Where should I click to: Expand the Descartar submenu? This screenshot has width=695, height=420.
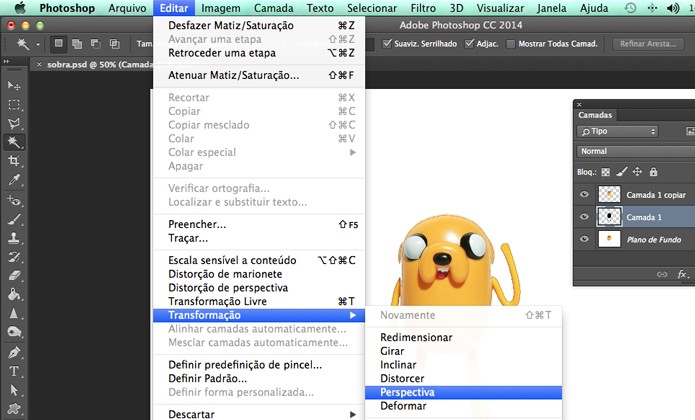[259, 414]
